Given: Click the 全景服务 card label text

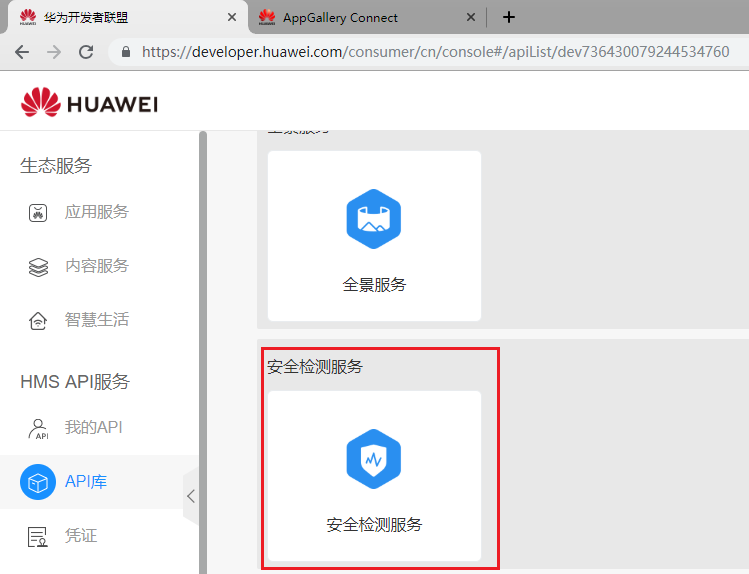Looking at the screenshot, I should click(374, 285).
